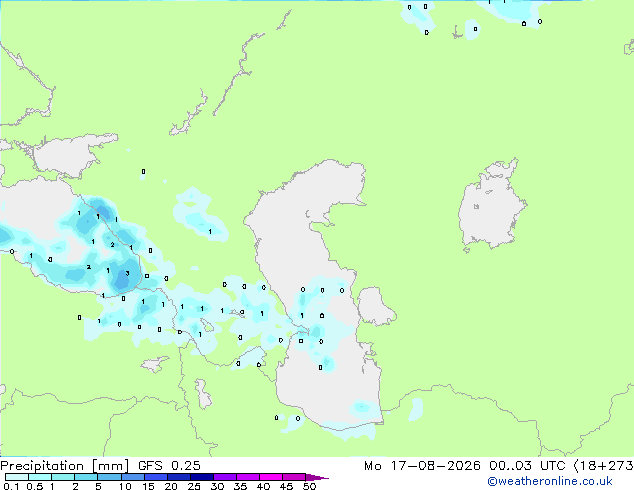Image resolution: width=634 pixels, height=490 pixels.
Task: Click the 'Precipitation [mm]' title text
Action: tap(64, 466)
